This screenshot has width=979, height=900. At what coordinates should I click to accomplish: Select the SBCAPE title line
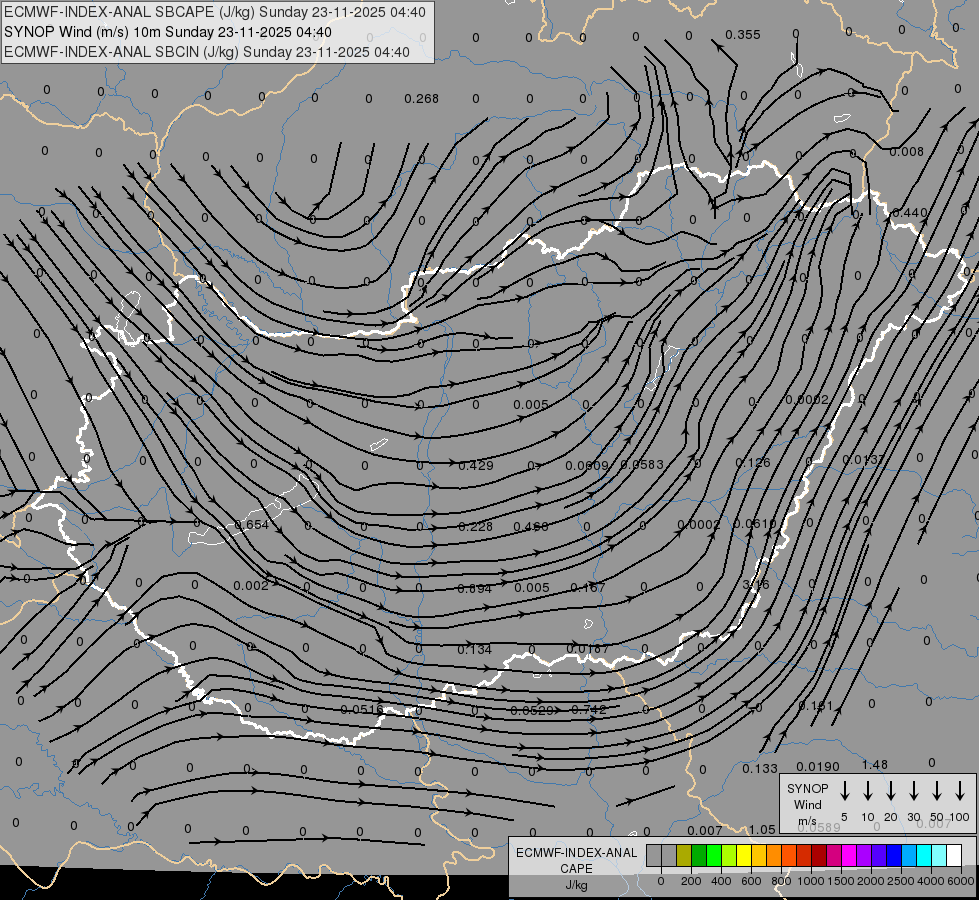pyautogui.click(x=215, y=12)
